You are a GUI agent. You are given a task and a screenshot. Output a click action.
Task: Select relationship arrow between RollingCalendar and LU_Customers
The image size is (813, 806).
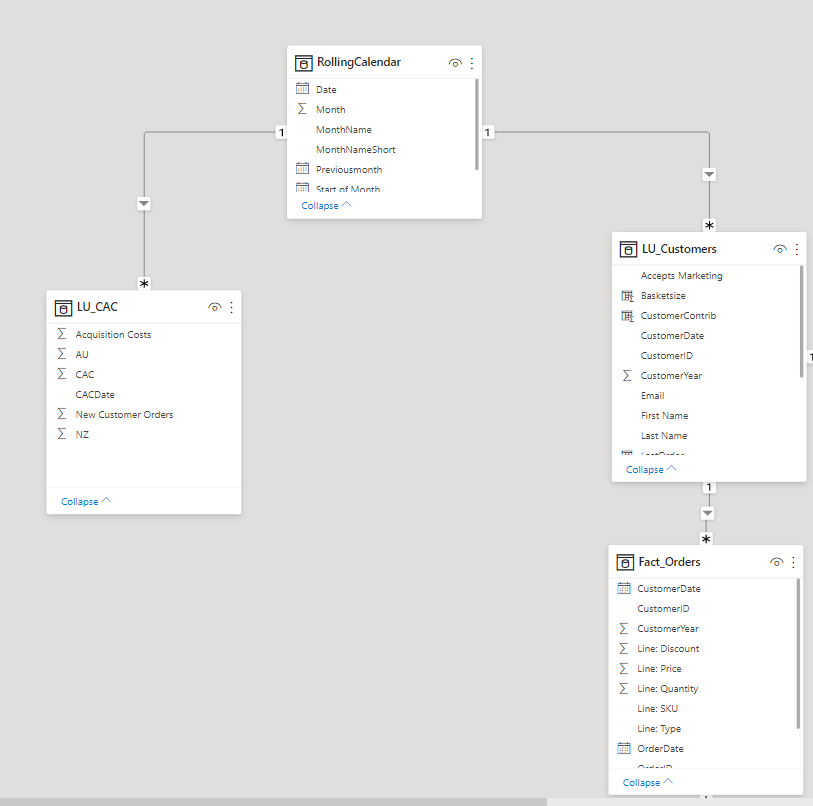(x=709, y=174)
